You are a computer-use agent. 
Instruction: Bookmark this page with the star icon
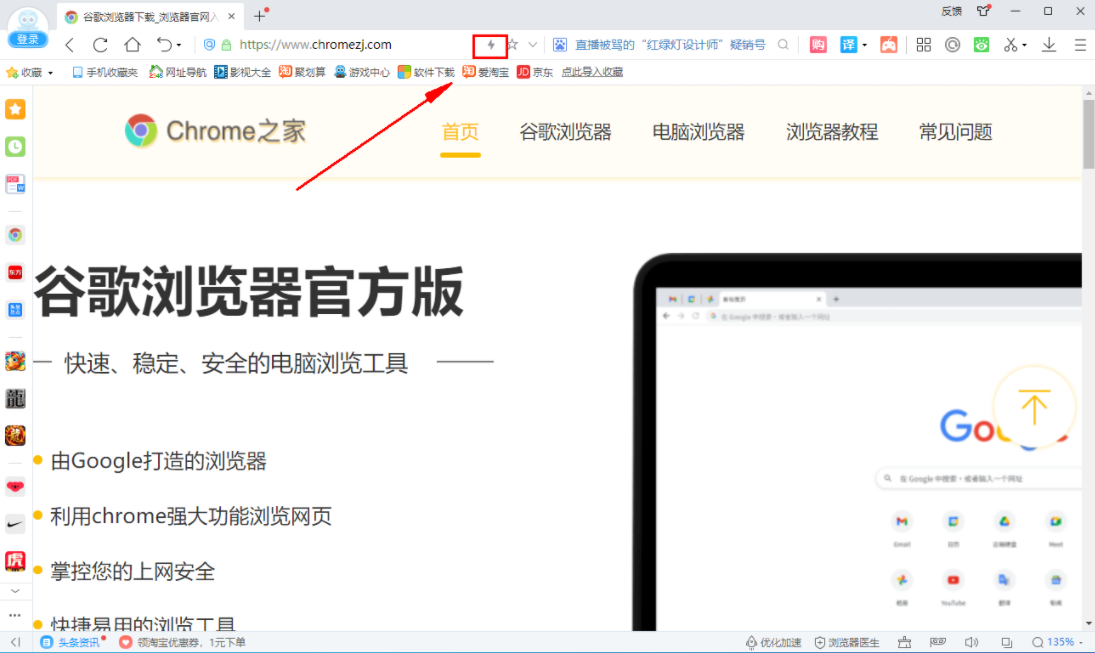click(x=511, y=45)
